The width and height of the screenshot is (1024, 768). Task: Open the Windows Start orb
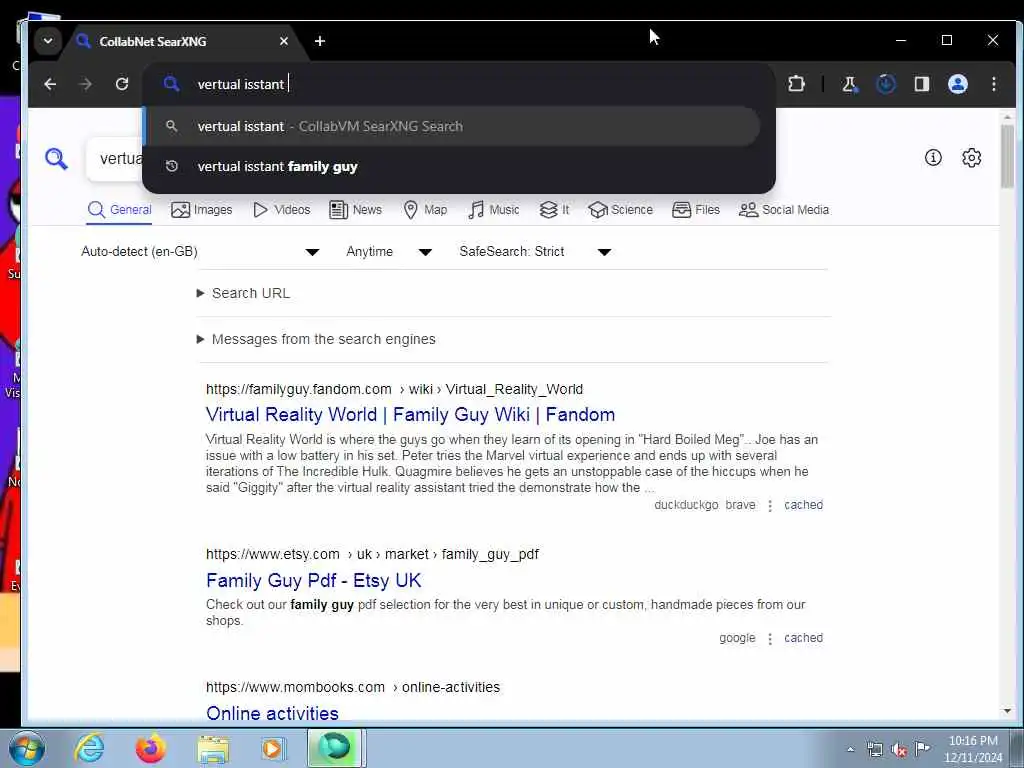tap(27, 748)
